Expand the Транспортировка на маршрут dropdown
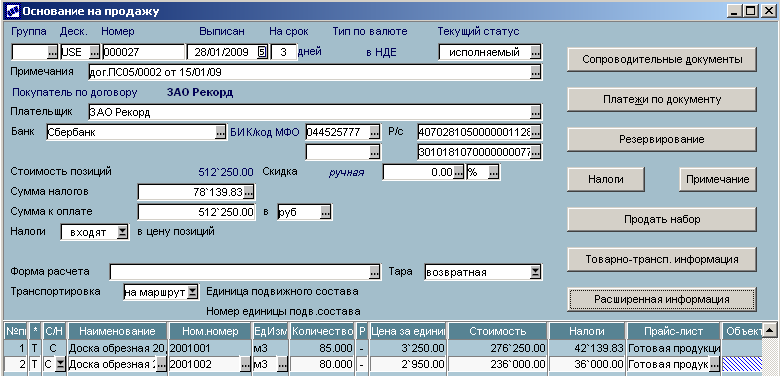The image size is (780, 376). click(193, 292)
